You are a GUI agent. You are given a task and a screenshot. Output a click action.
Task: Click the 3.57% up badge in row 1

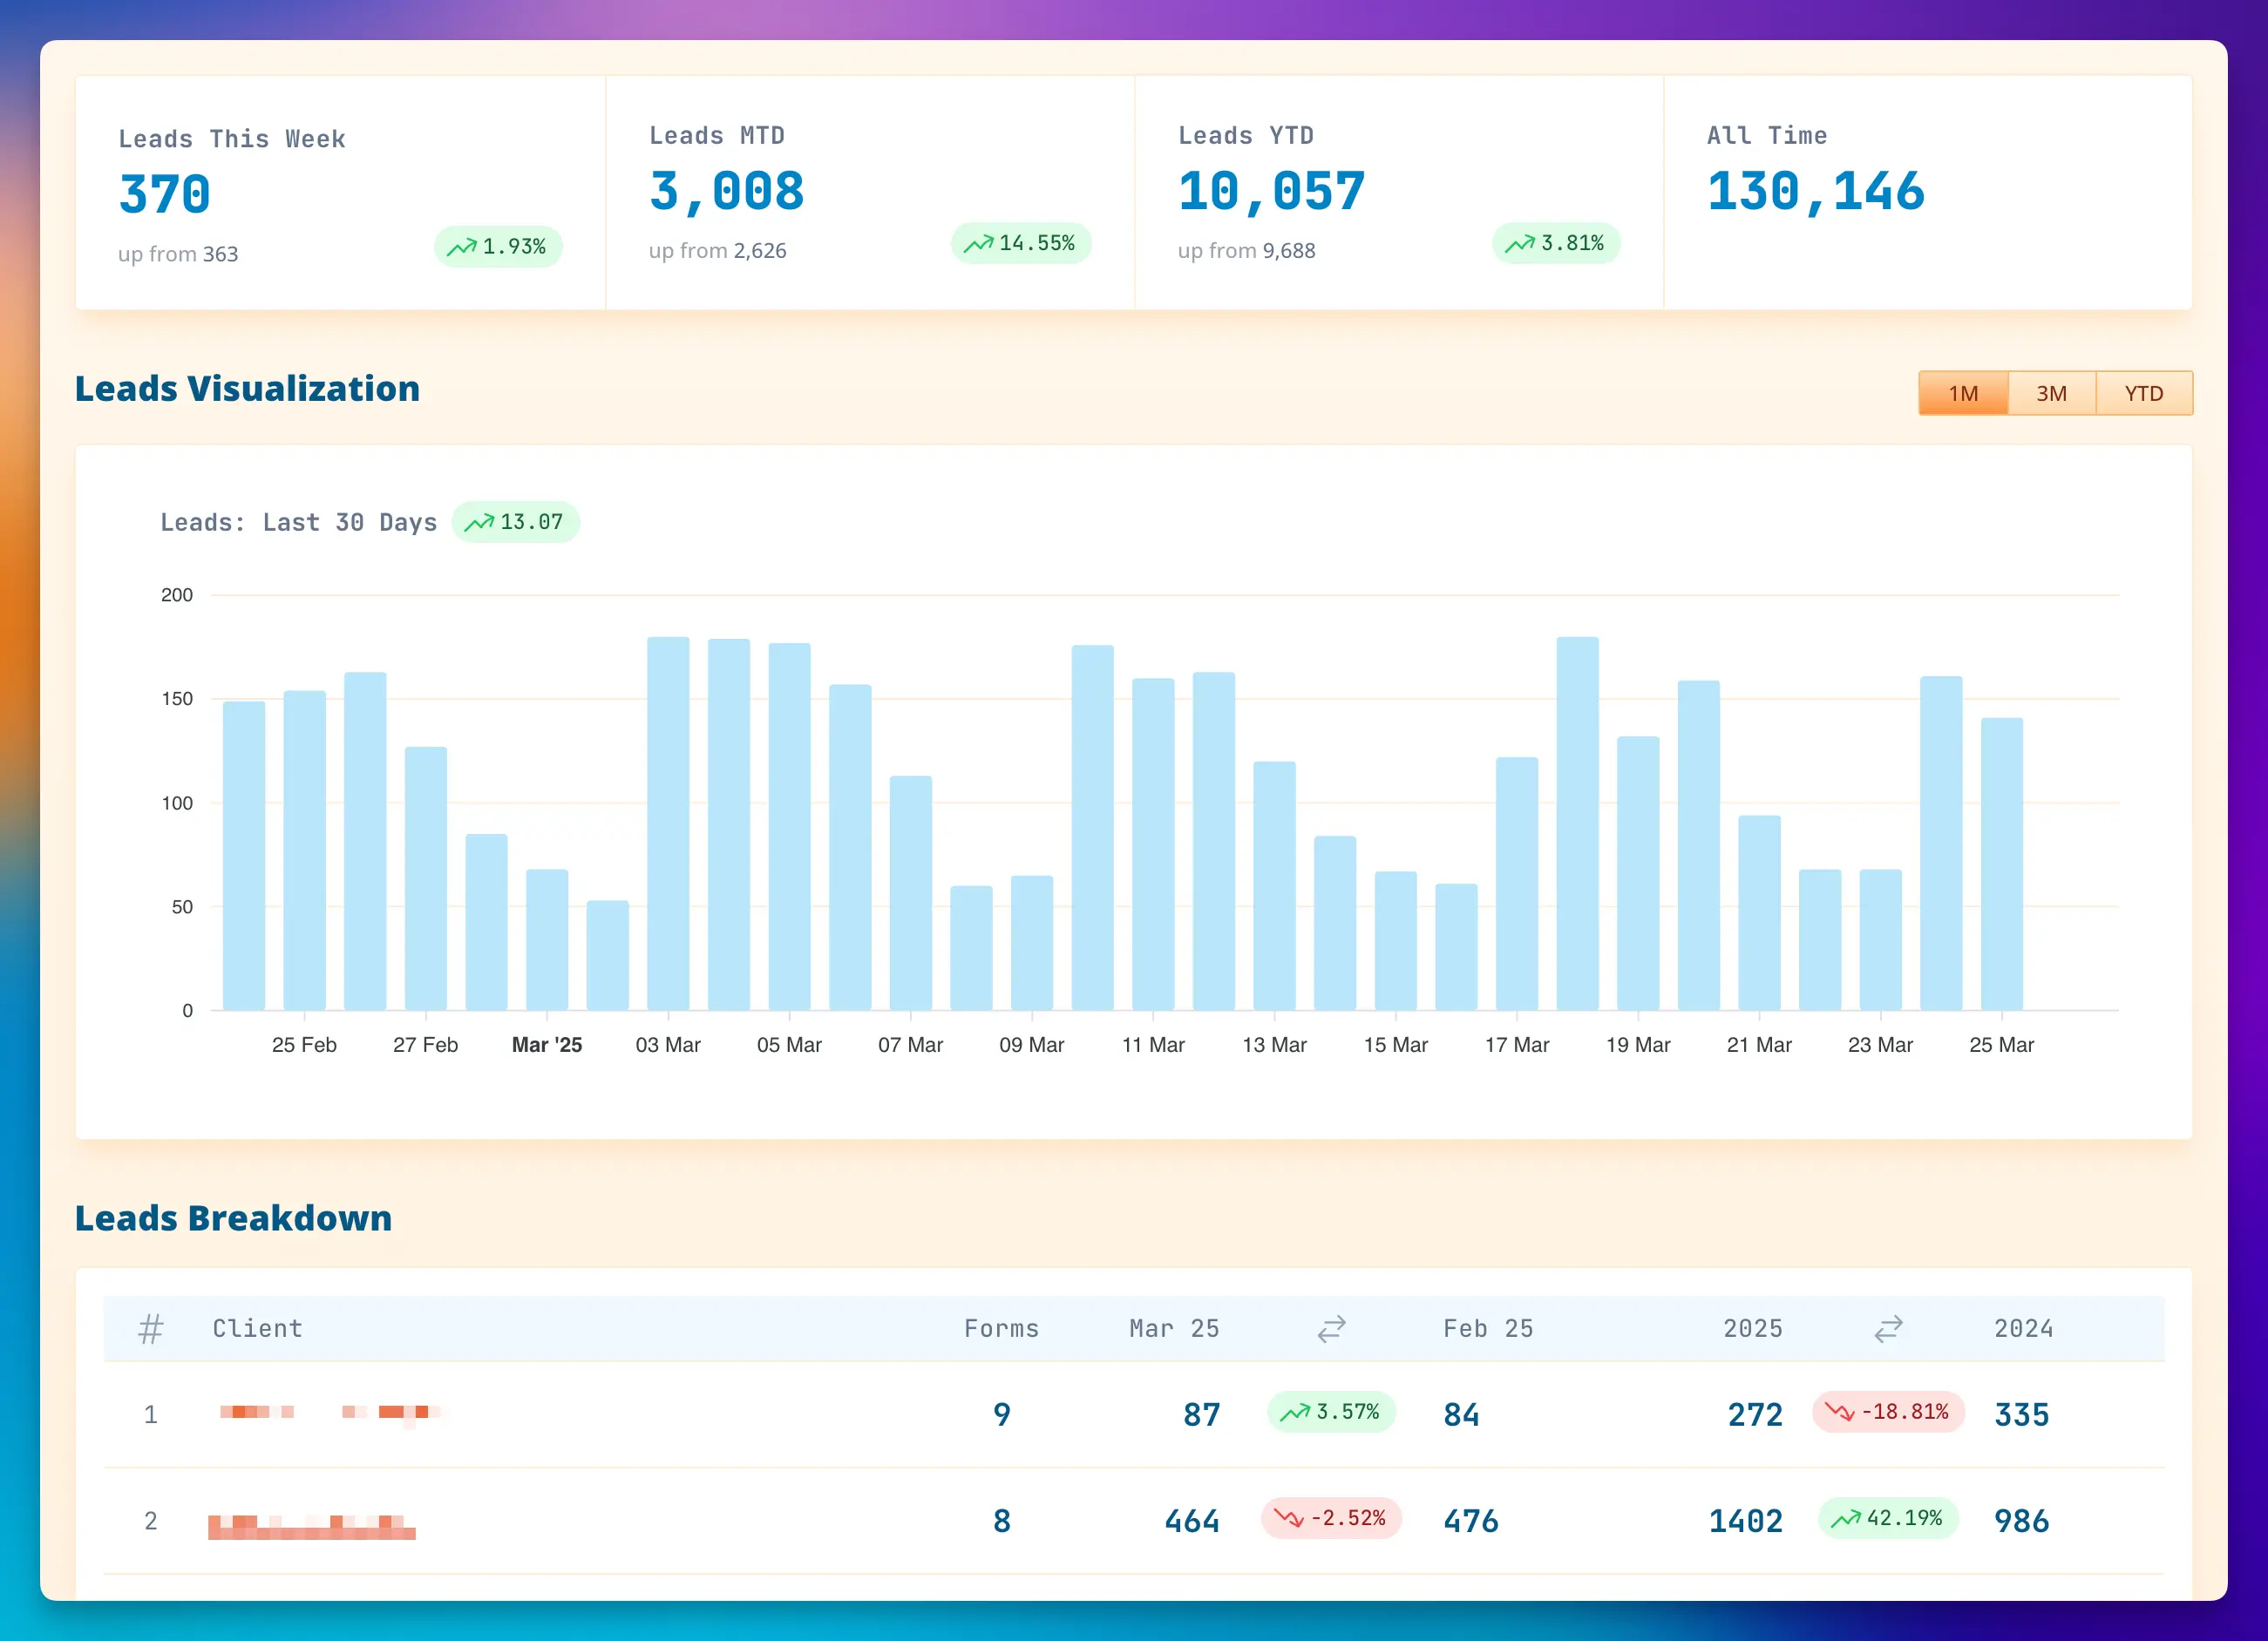tap(1331, 1411)
